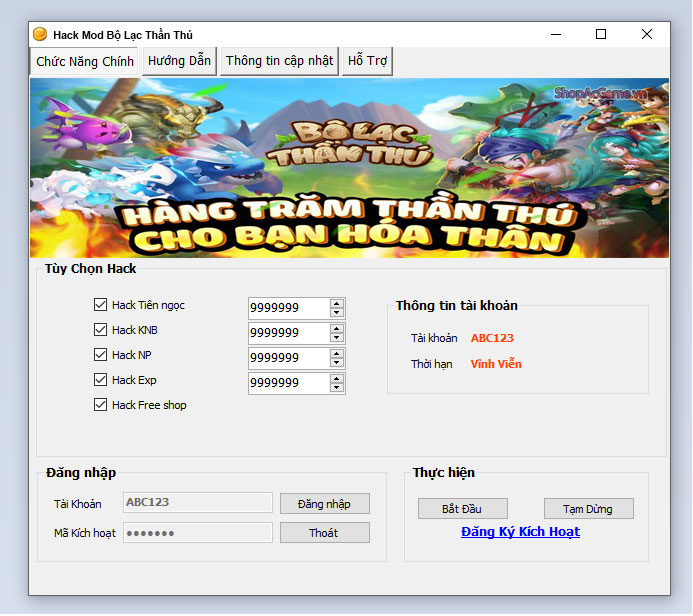
Task: Click the coin app icon in the title bar
Action: coord(40,34)
